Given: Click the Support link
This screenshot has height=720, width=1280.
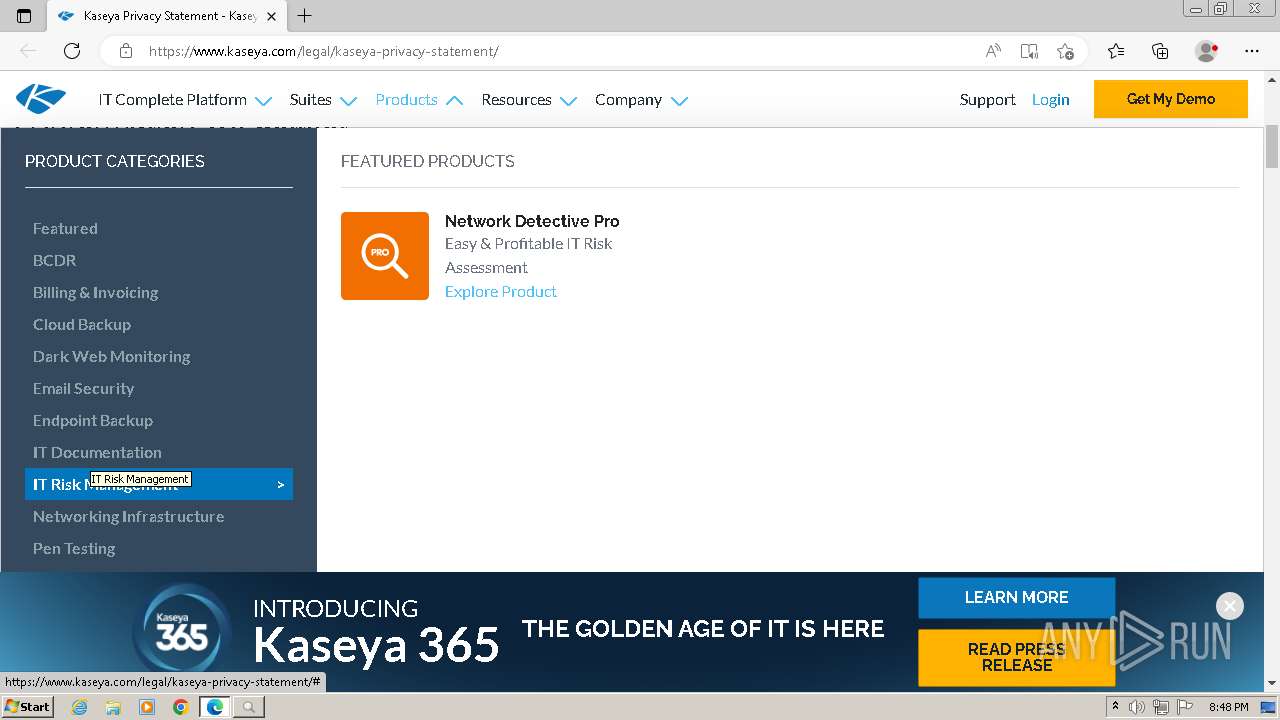Looking at the screenshot, I should [987, 99].
